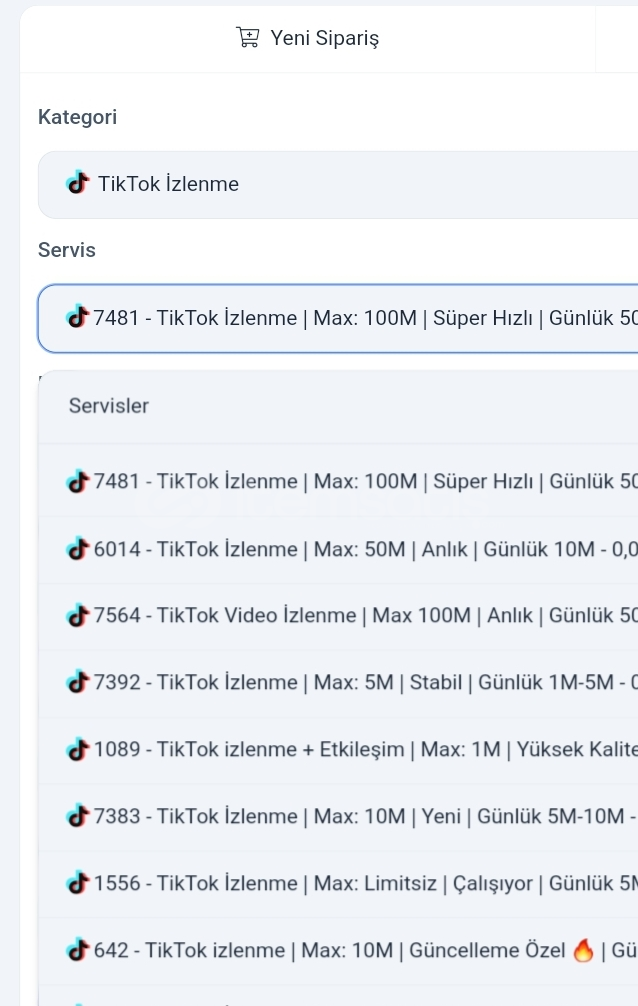Select 1556 TikTok İzlenme Limitsiz service
638x1006 pixels.
[x=338, y=883]
